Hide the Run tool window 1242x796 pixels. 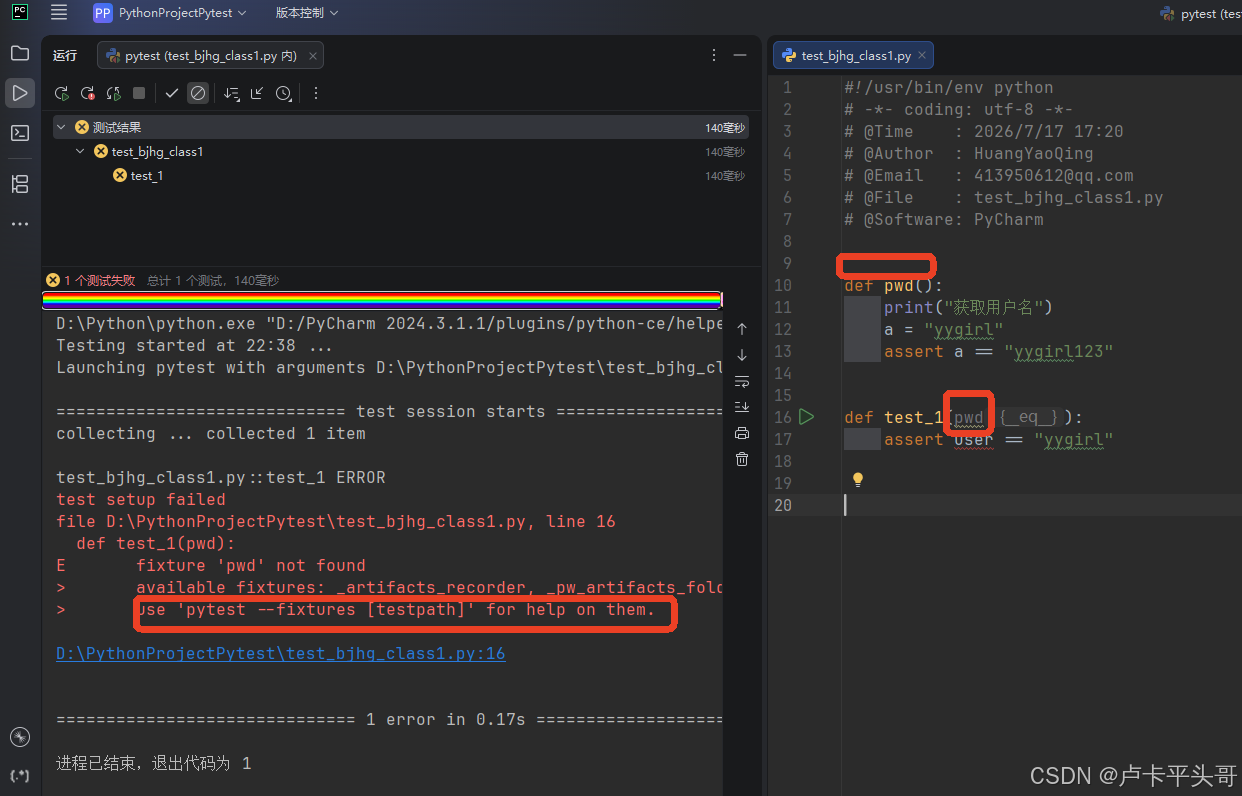coord(740,56)
